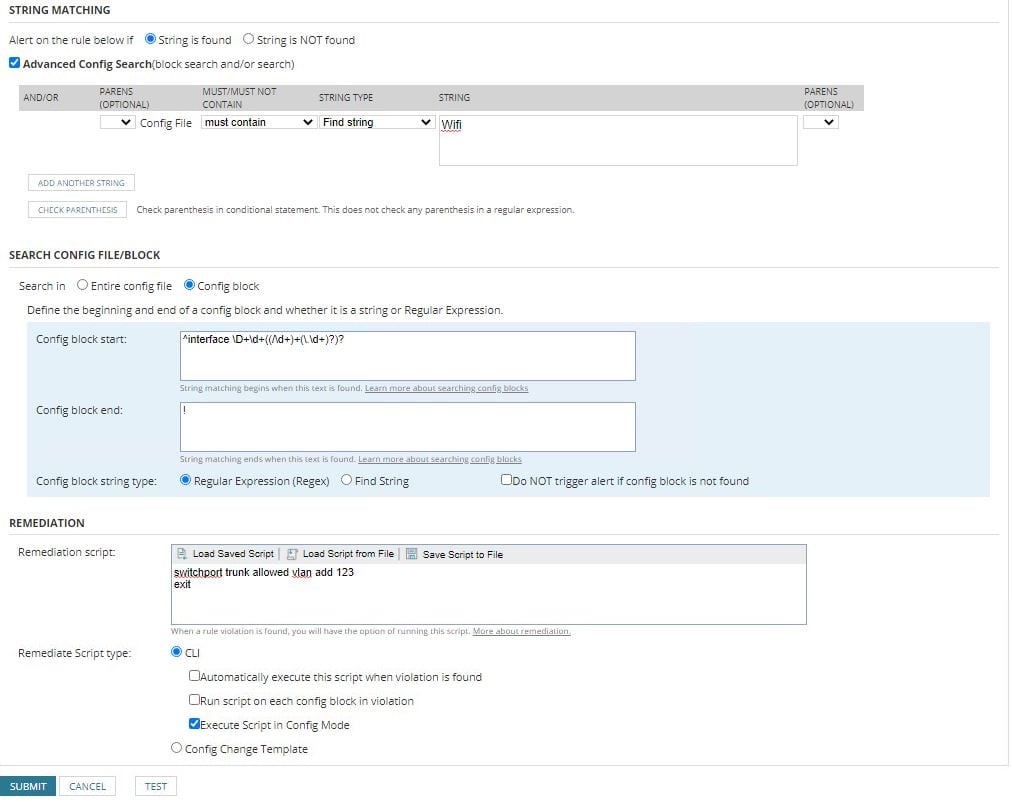Toggle 'Execute Script in Config Mode' checkbox
1013x802 pixels.
click(194, 723)
